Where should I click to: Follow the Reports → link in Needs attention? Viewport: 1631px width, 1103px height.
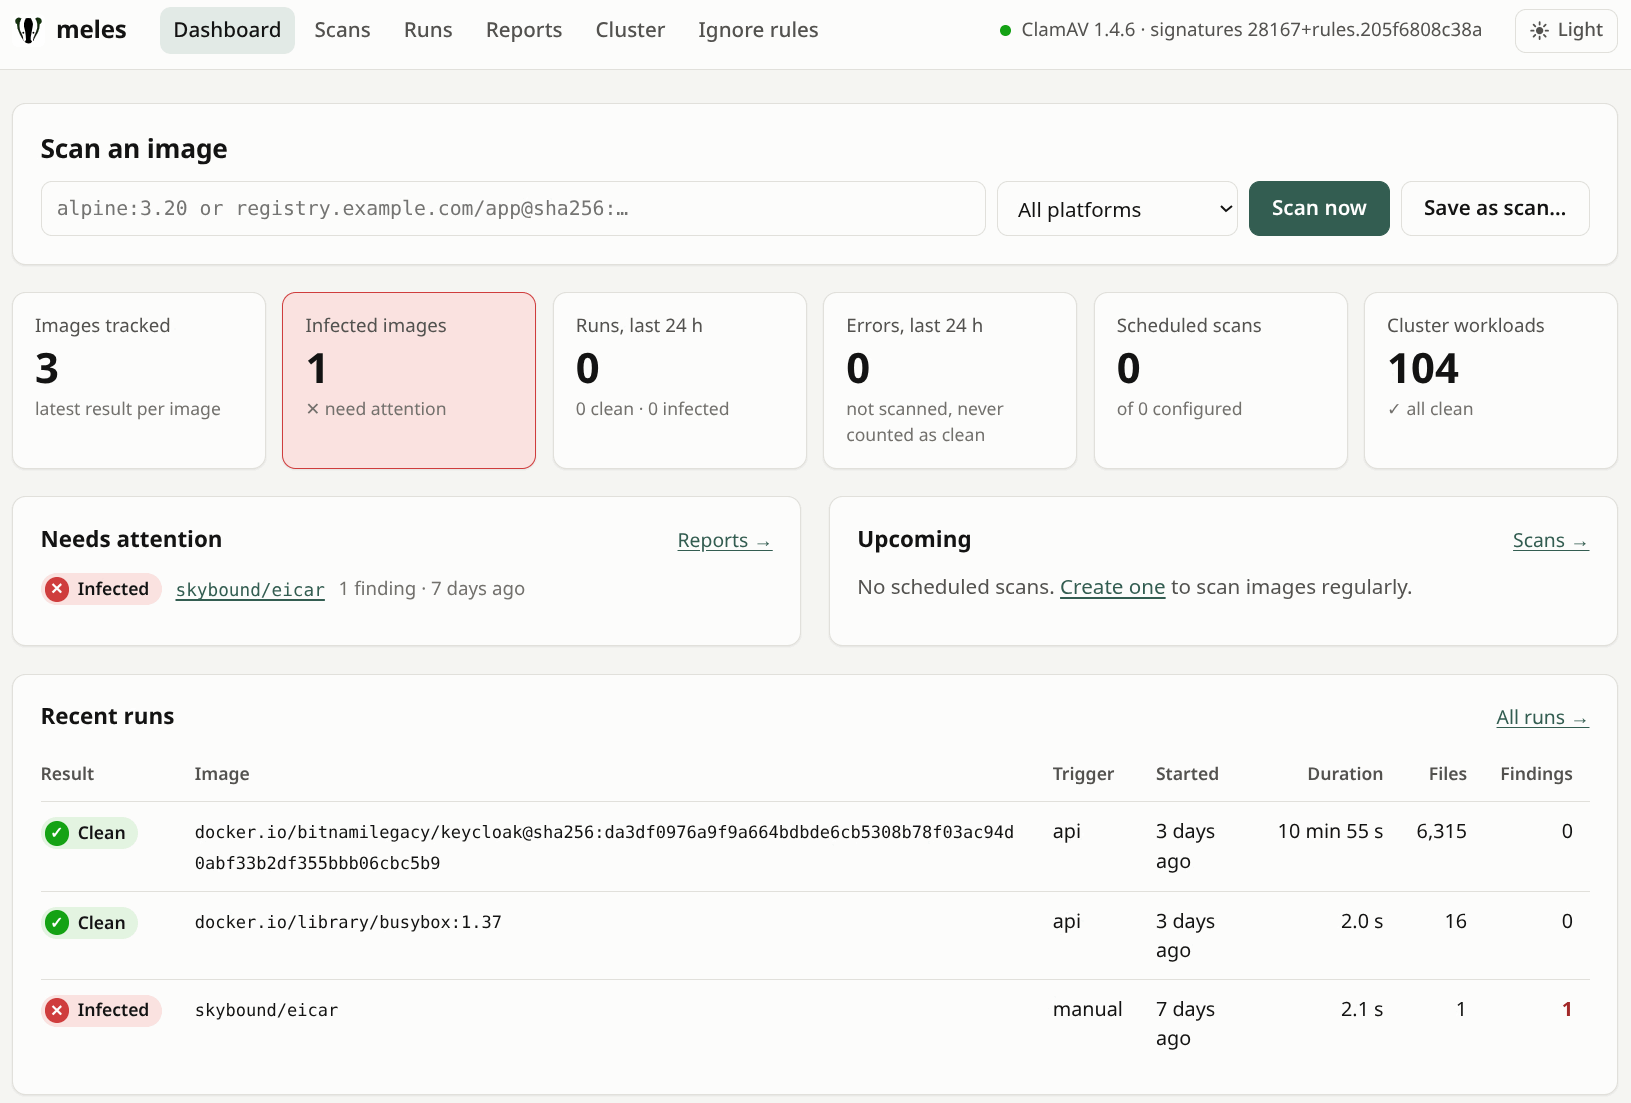point(725,541)
